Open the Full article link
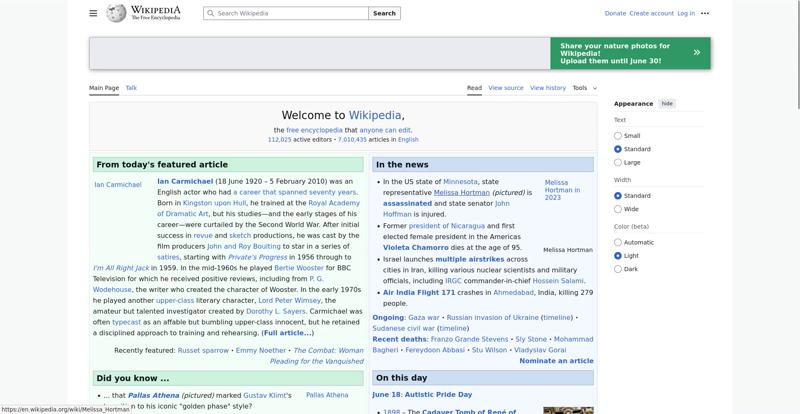 pos(288,333)
